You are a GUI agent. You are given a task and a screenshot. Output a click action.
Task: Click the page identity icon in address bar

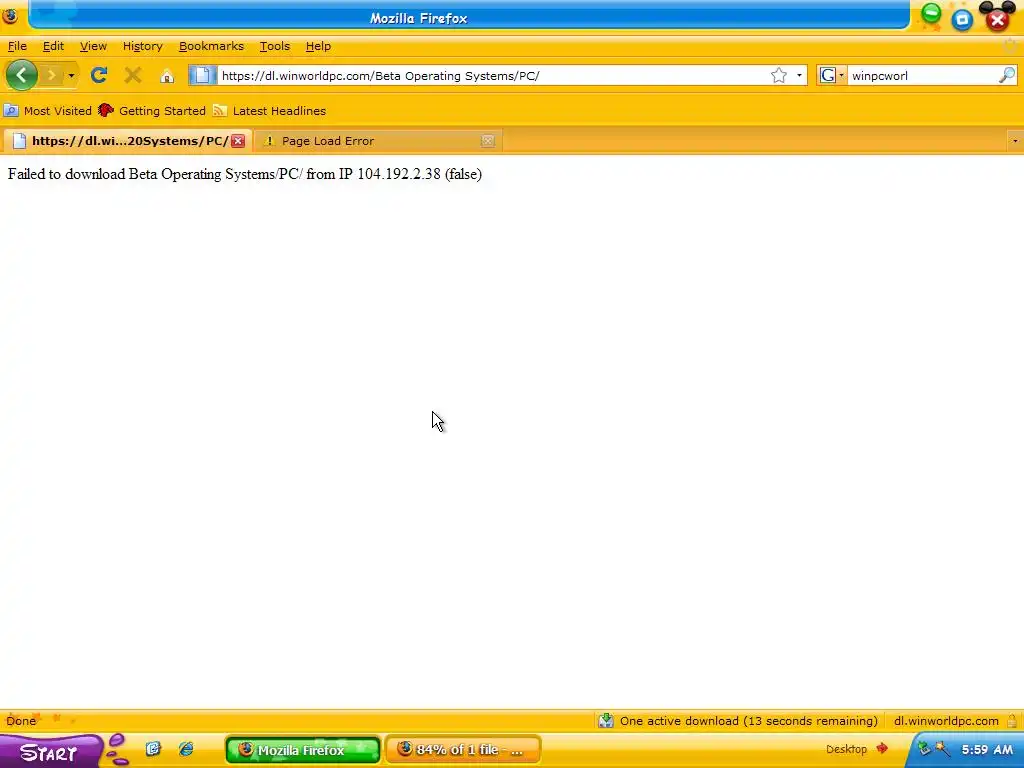[202, 76]
